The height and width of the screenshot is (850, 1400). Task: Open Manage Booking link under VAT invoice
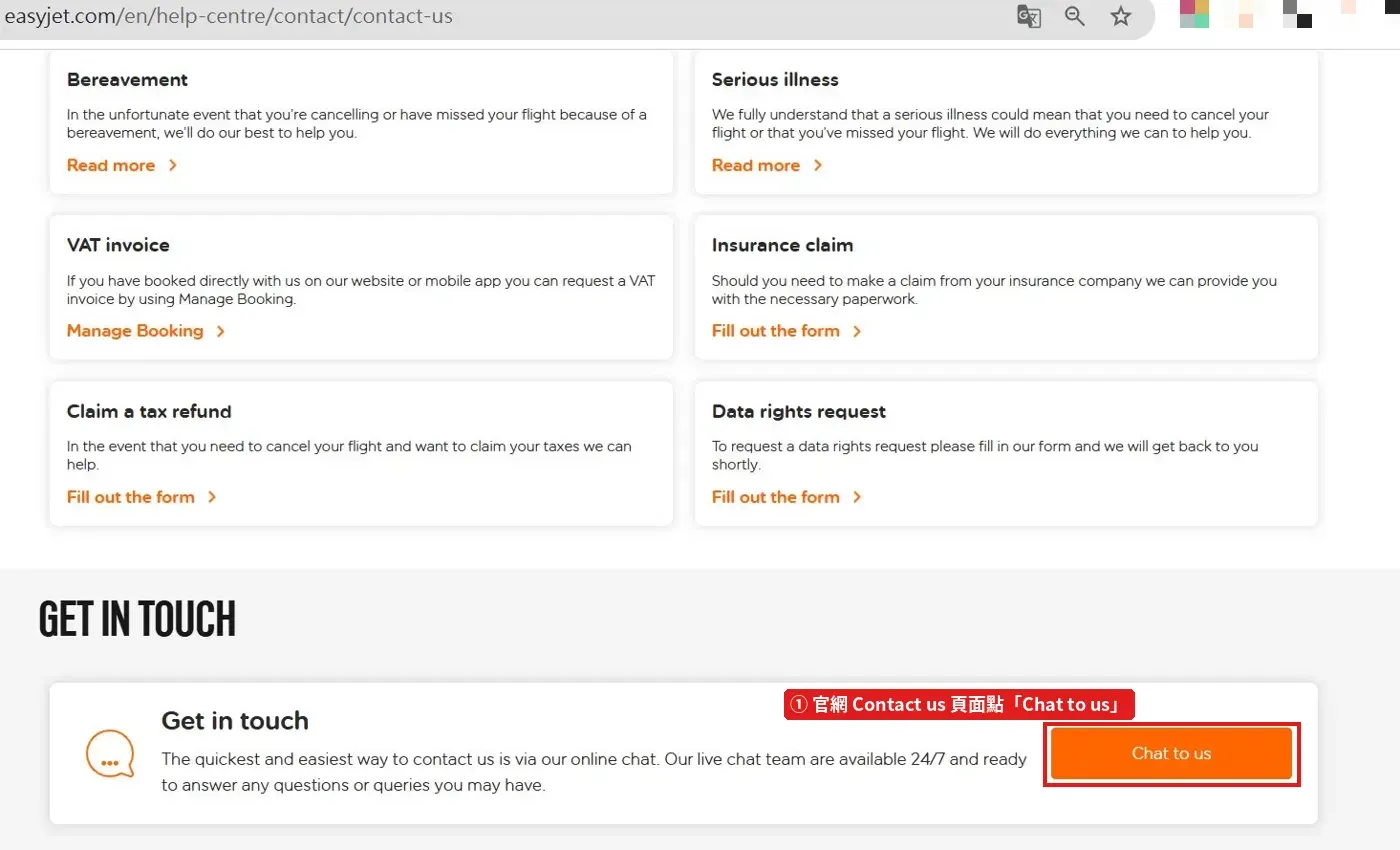[135, 331]
